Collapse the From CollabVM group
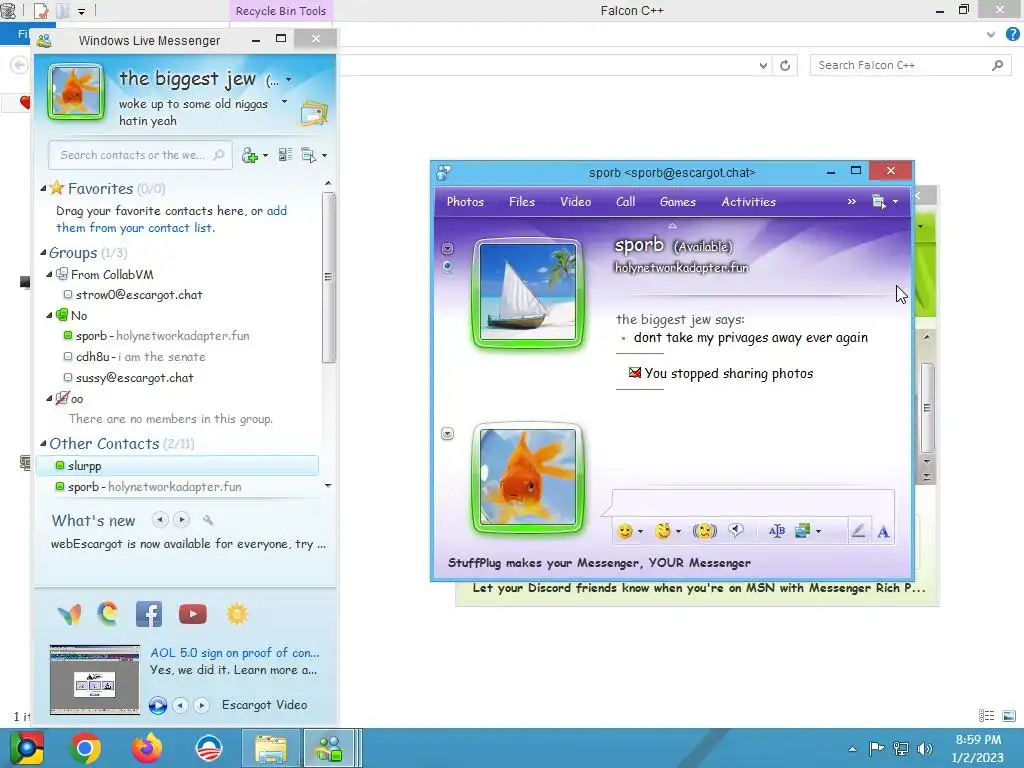The image size is (1024, 768). tap(49, 275)
